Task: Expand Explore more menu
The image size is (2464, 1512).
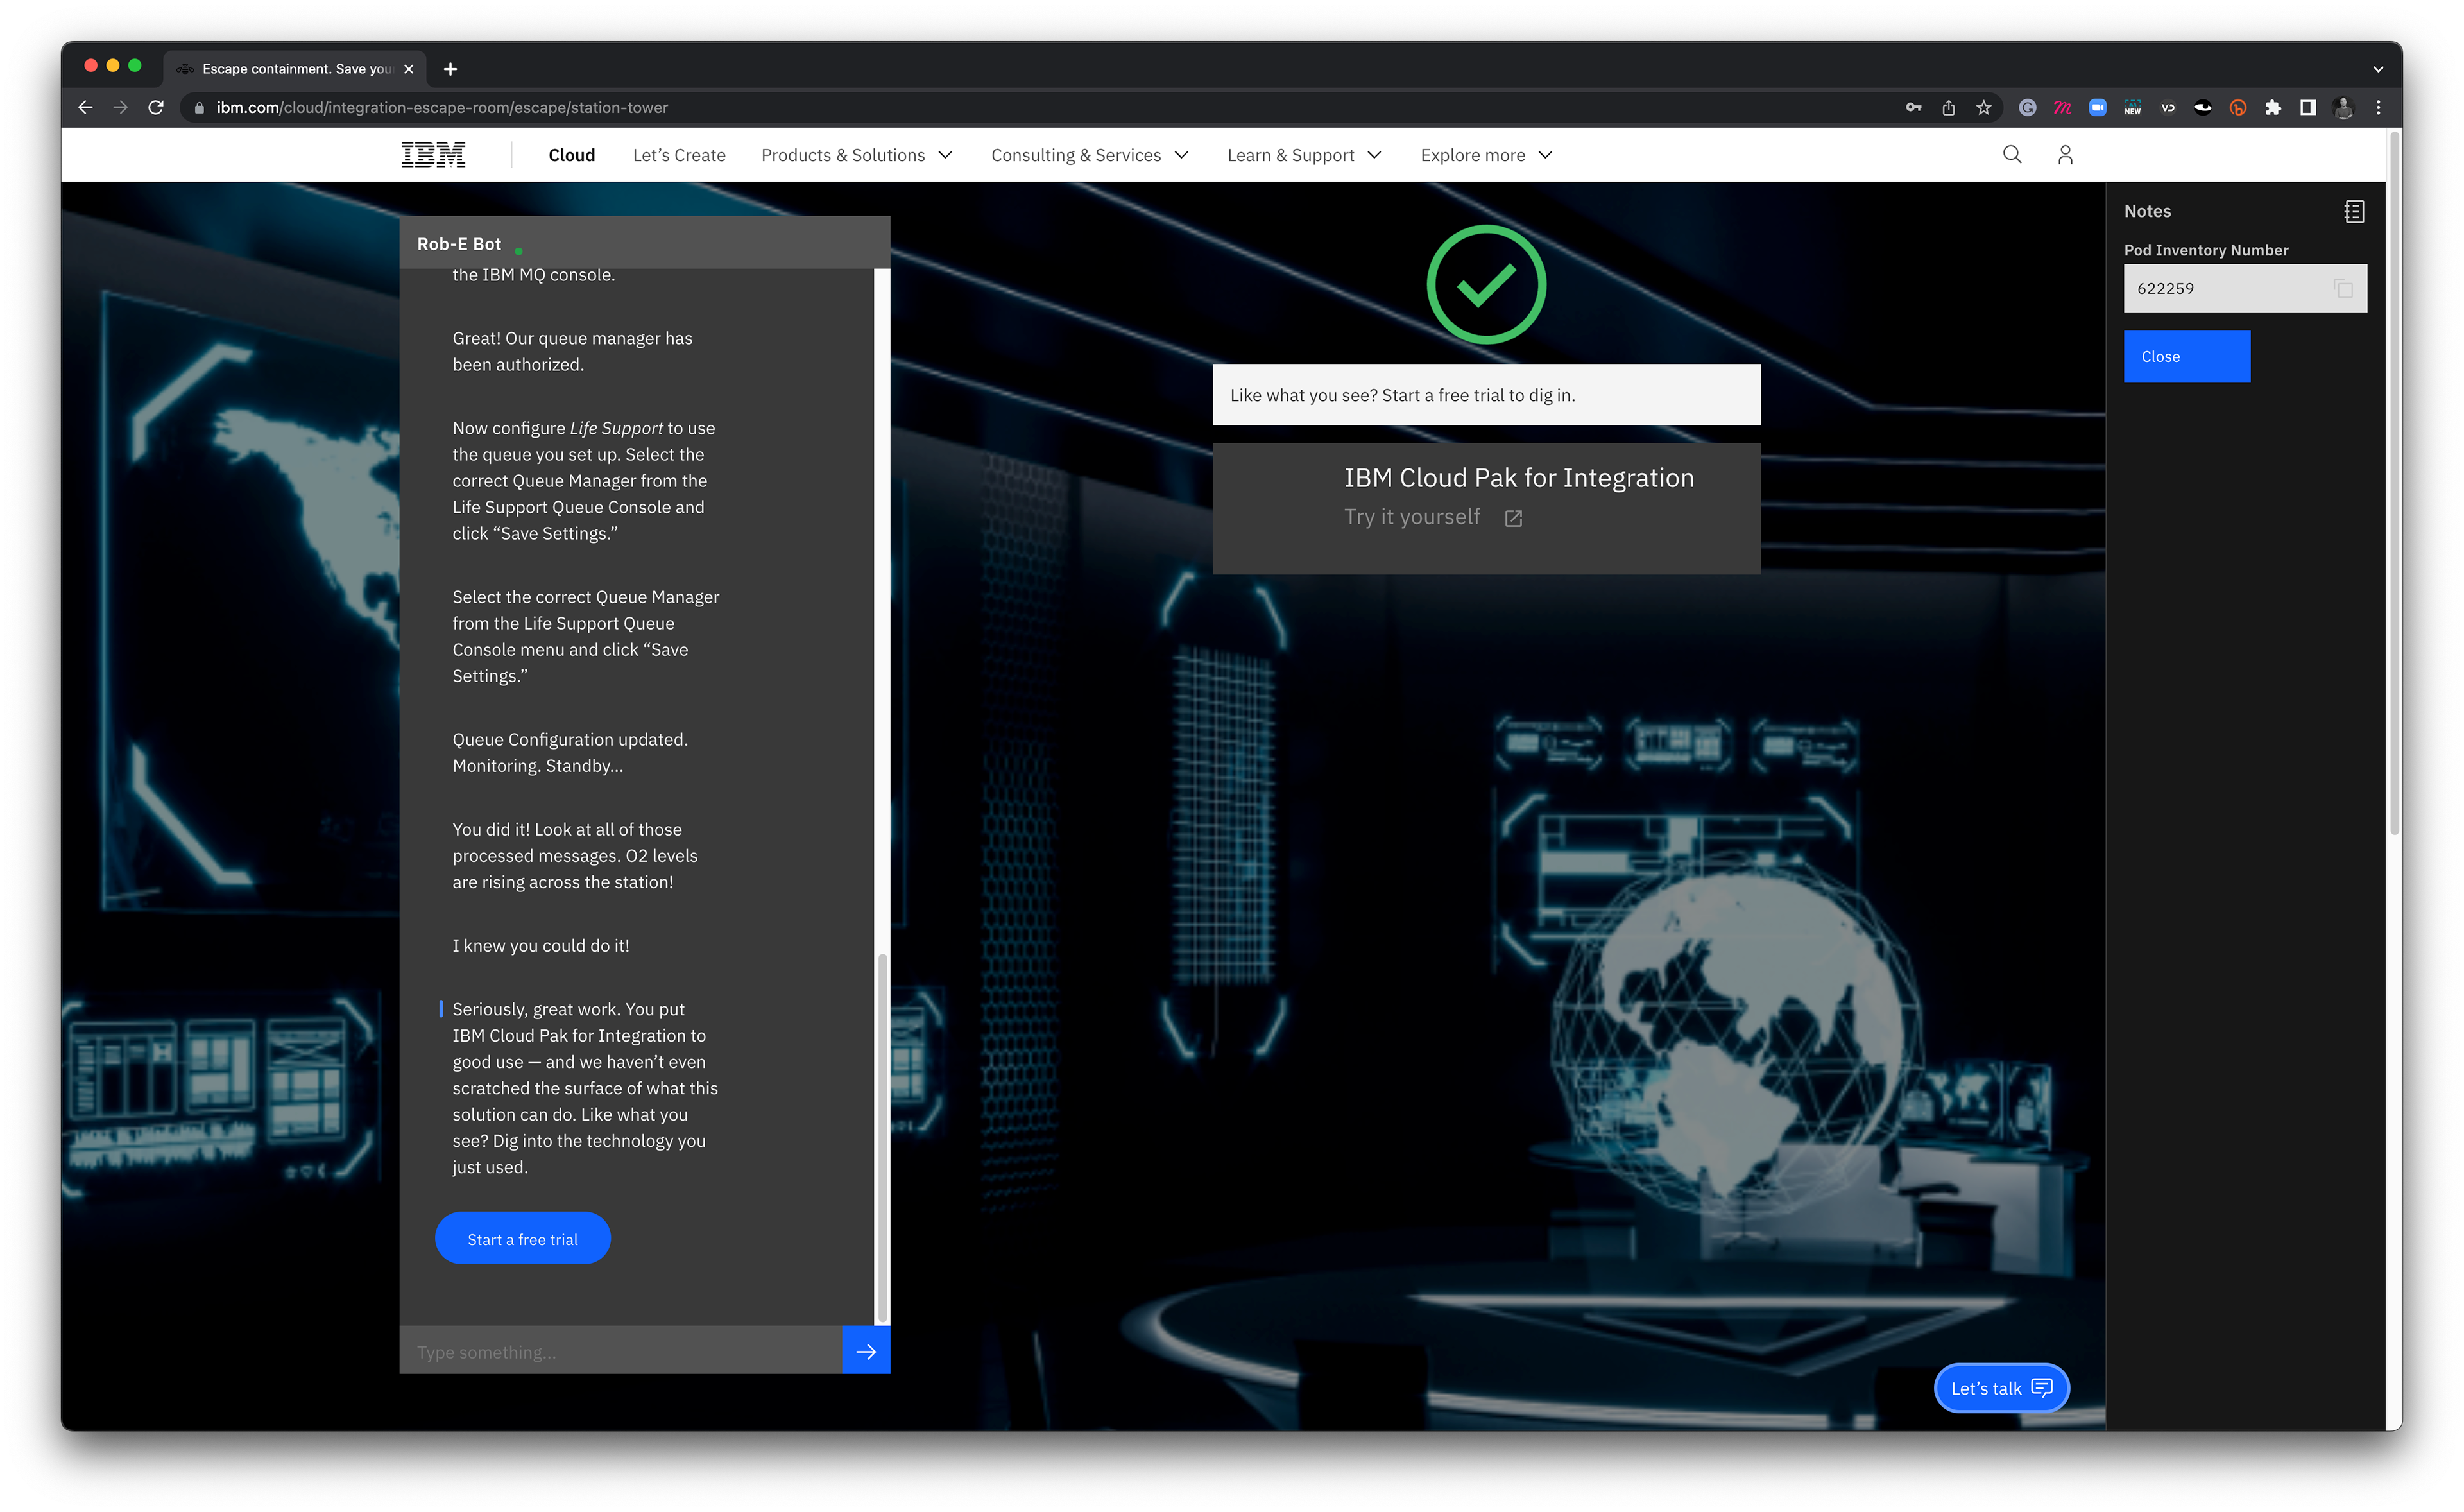Action: pos(1486,155)
